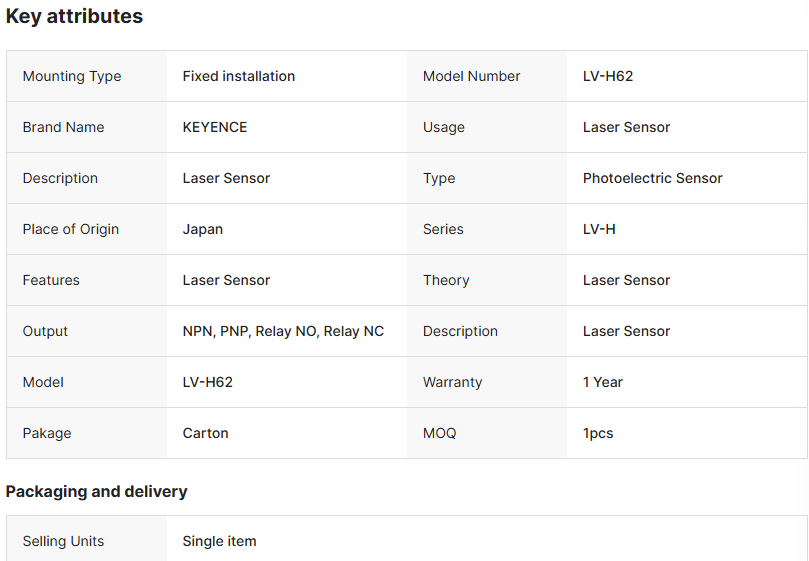Click the Theory label cell
809x561 pixels.
coord(446,280)
